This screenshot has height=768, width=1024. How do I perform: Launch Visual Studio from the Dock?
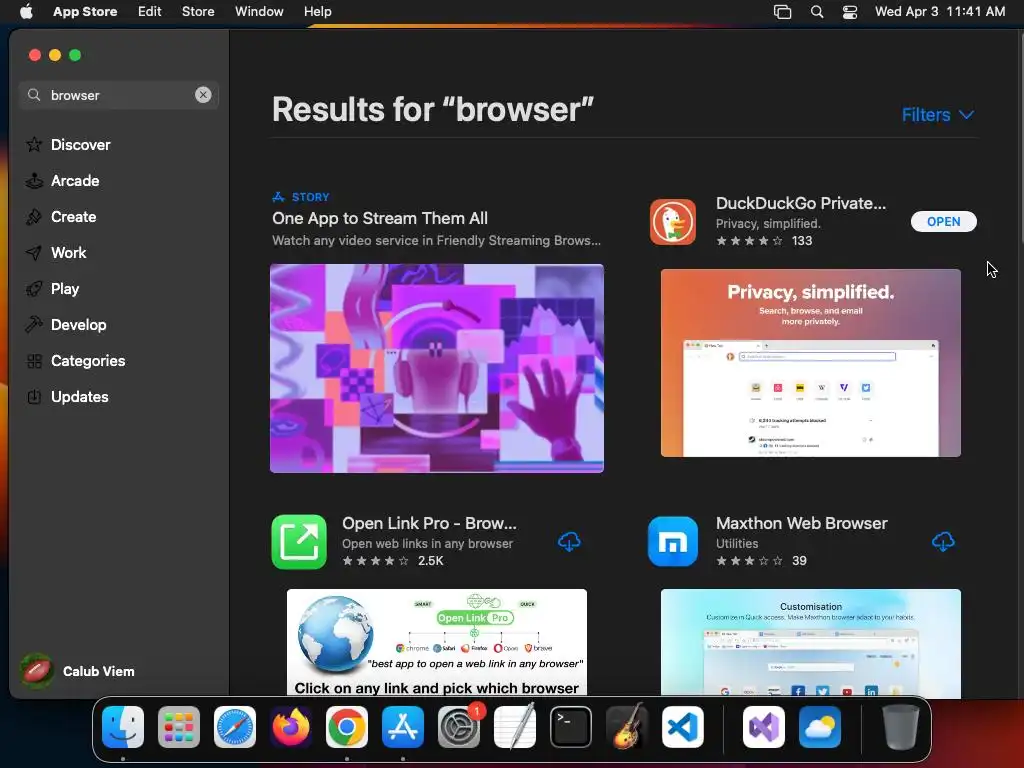(763, 727)
